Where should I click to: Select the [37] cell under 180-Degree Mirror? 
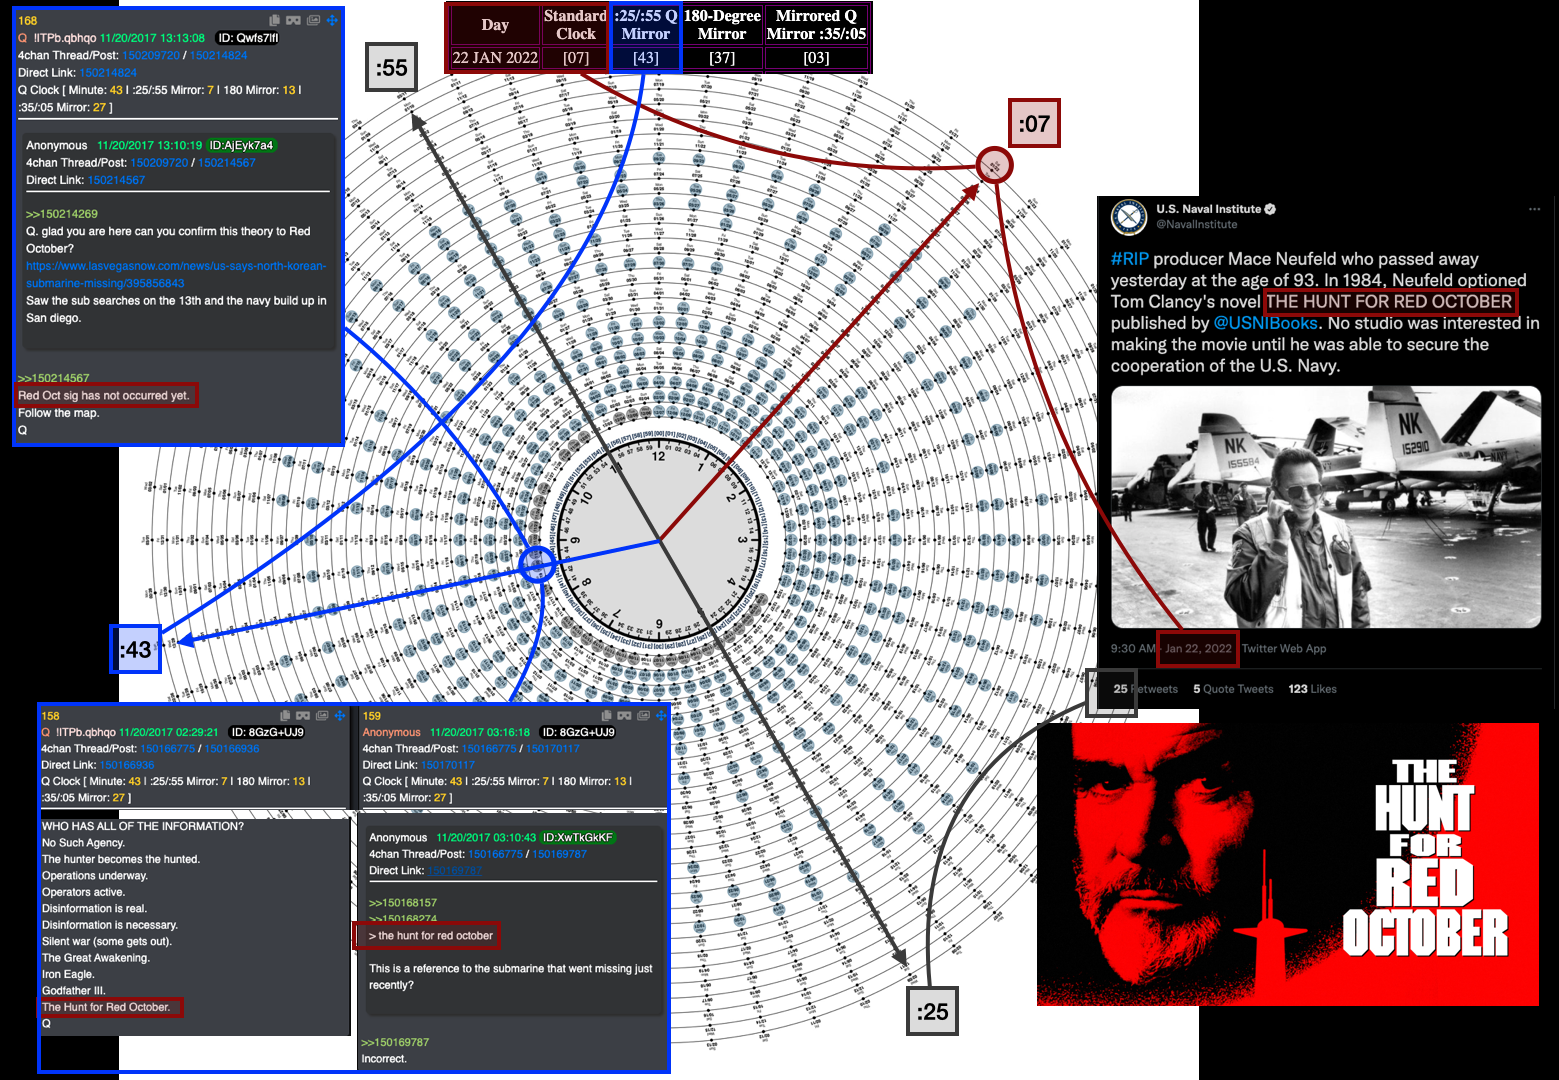722,58
